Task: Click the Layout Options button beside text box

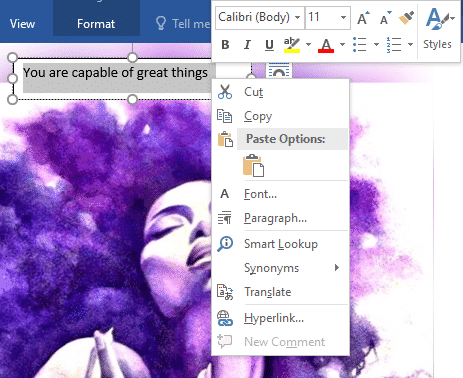Action: point(279,71)
